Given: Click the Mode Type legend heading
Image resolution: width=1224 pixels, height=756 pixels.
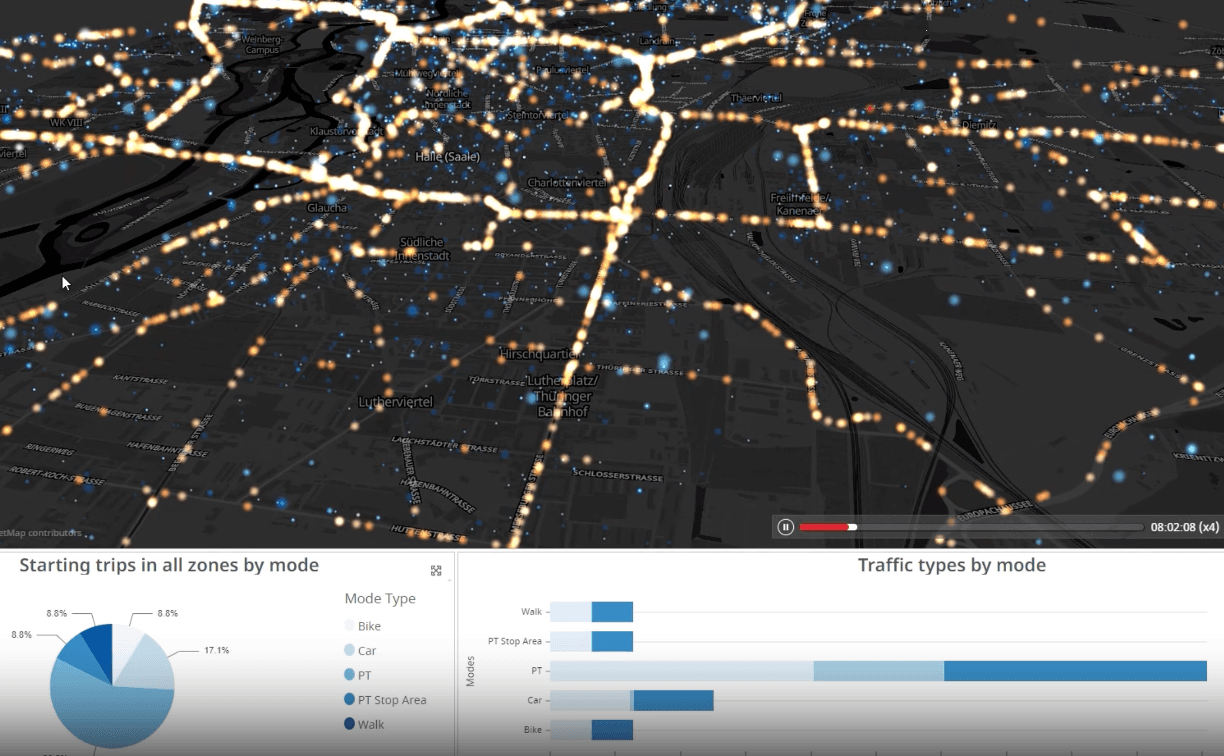Looking at the screenshot, I should [x=380, y=599].
